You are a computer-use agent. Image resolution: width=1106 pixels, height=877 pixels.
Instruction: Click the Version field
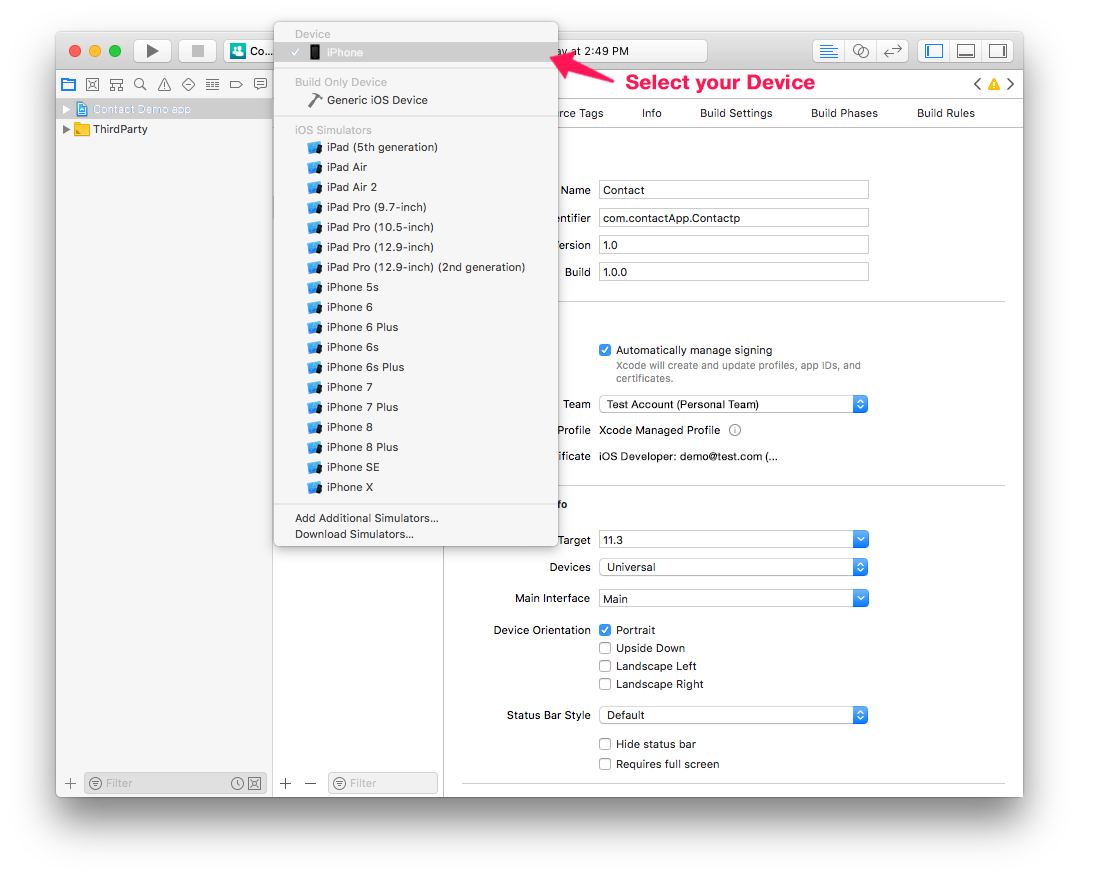[734, 245]
